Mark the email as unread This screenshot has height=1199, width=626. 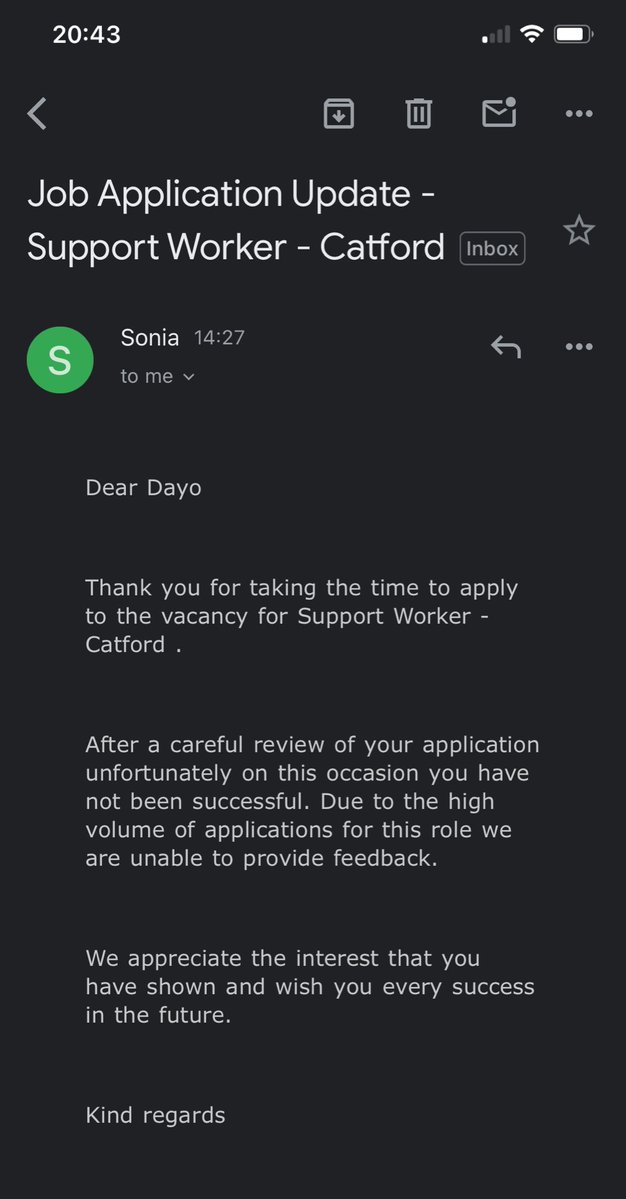click(x=499, y=112)
